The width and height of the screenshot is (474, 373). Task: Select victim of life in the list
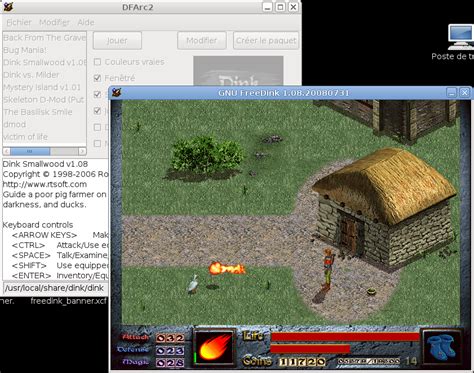coord(44,137)
